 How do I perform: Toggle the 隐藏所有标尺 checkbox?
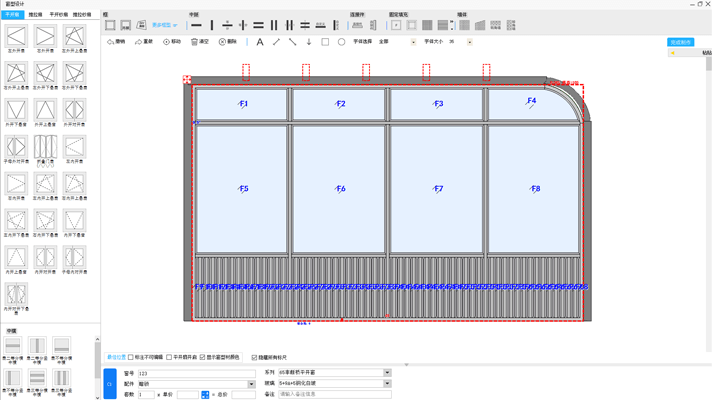point(254,357)
